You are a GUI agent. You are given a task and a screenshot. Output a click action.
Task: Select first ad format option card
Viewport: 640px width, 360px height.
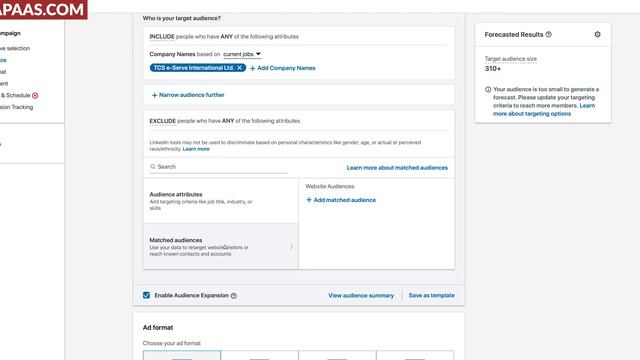[182, 355]
